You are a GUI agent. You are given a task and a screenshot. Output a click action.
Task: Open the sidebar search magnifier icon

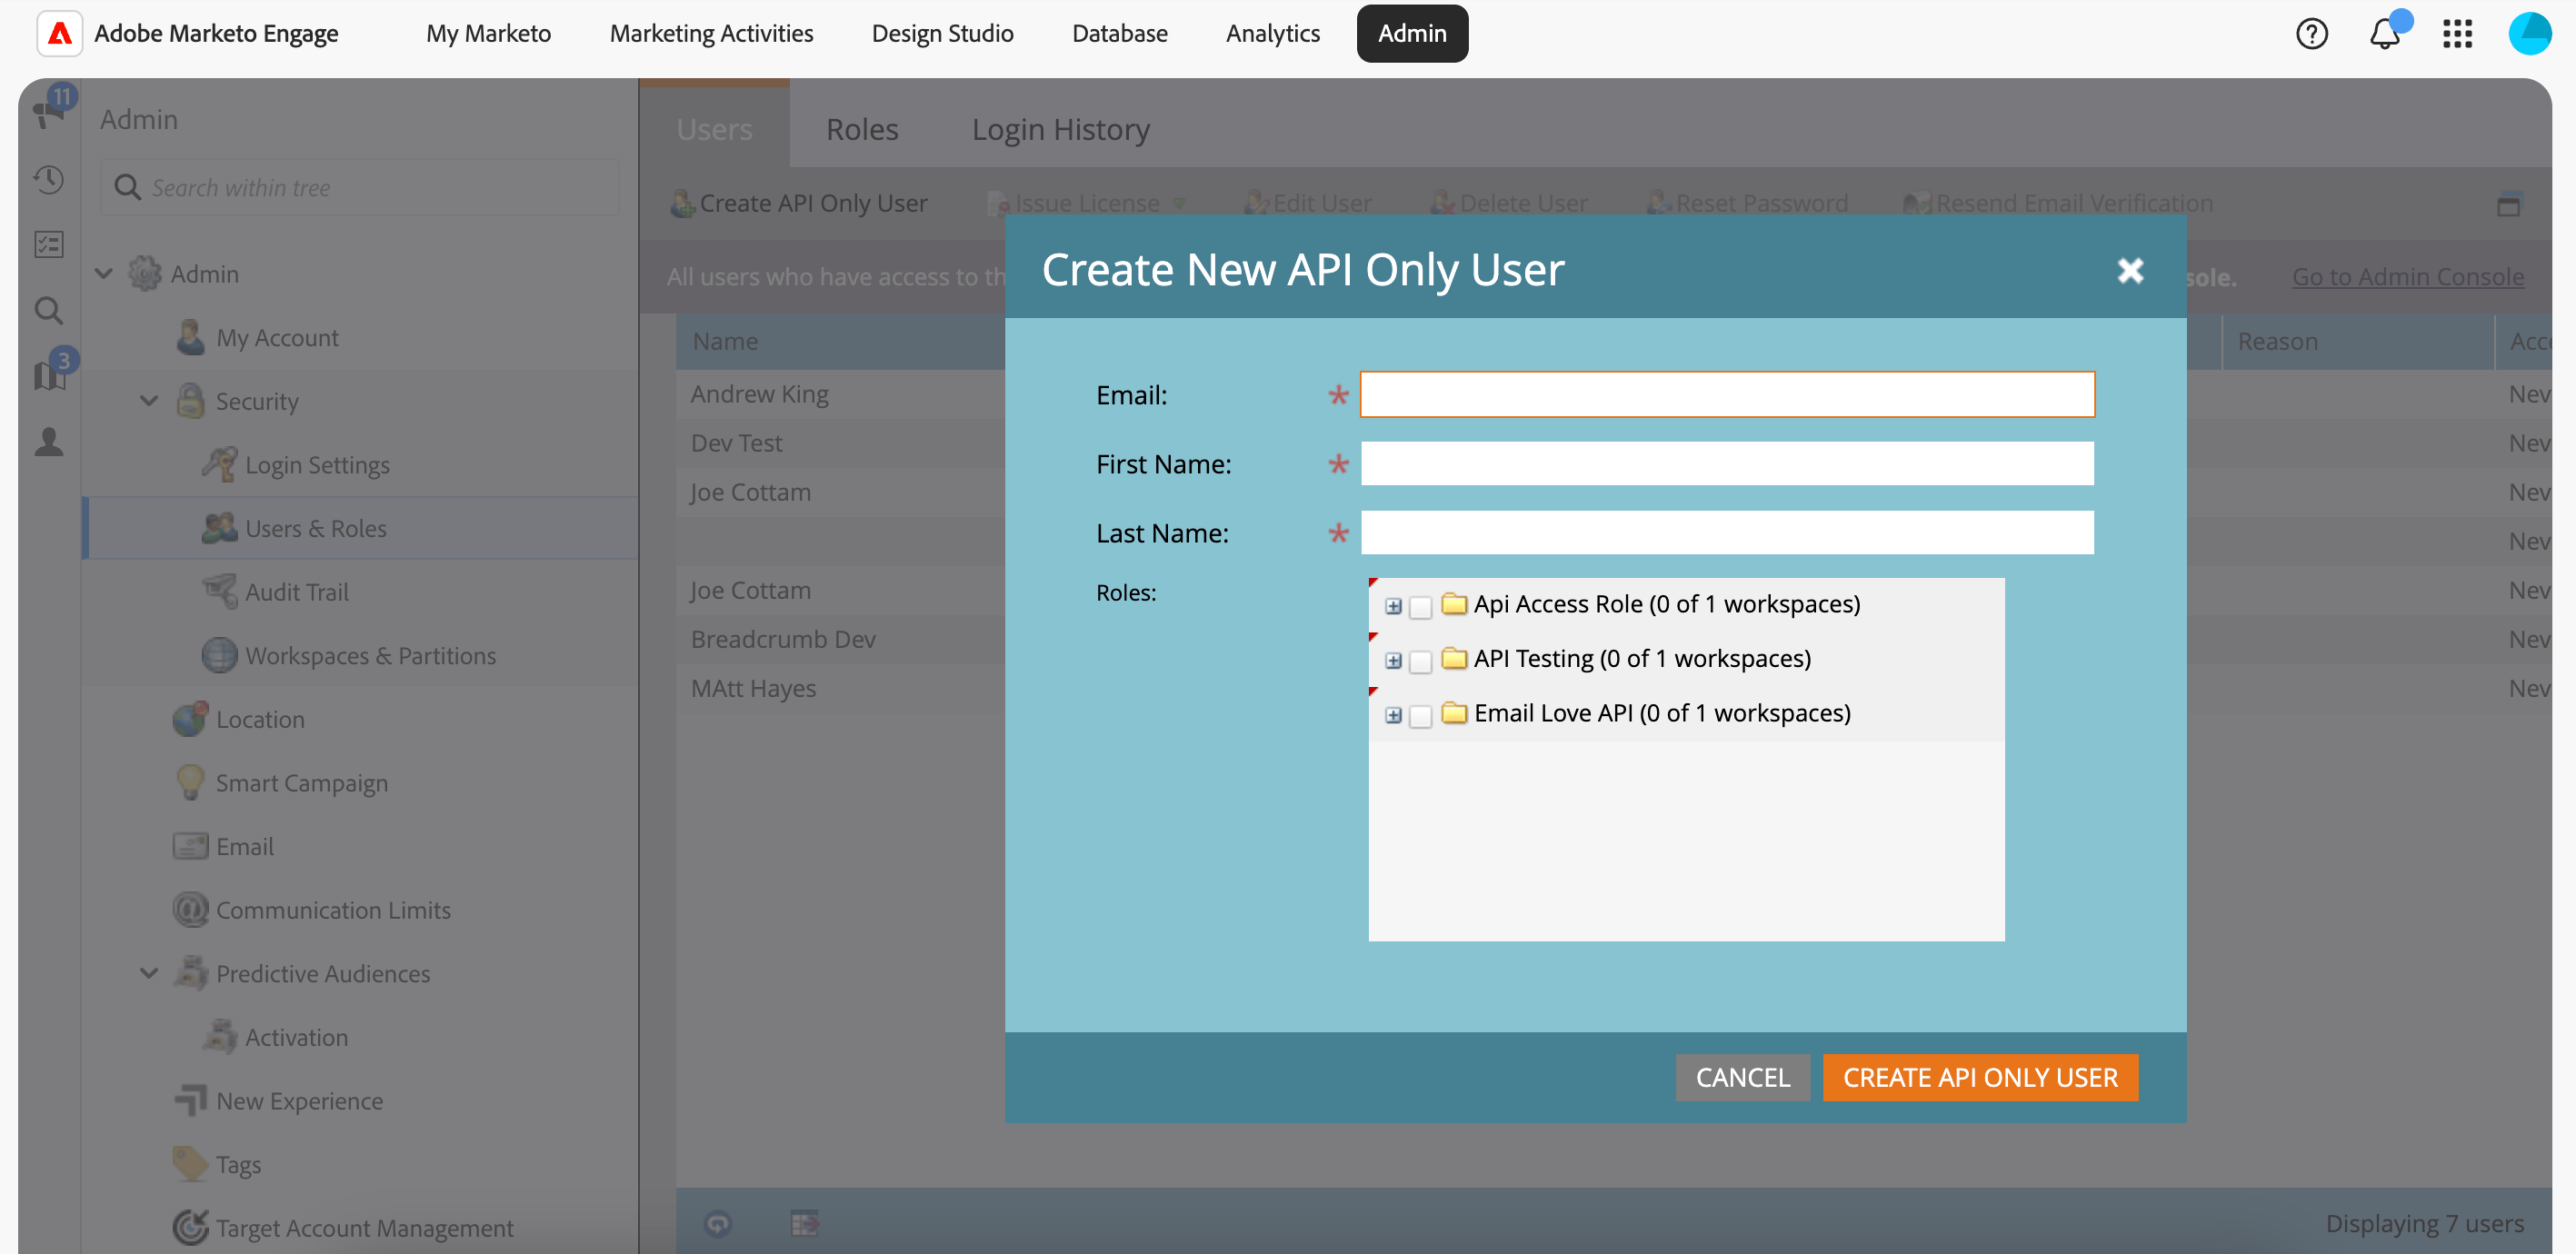[48, 310]
